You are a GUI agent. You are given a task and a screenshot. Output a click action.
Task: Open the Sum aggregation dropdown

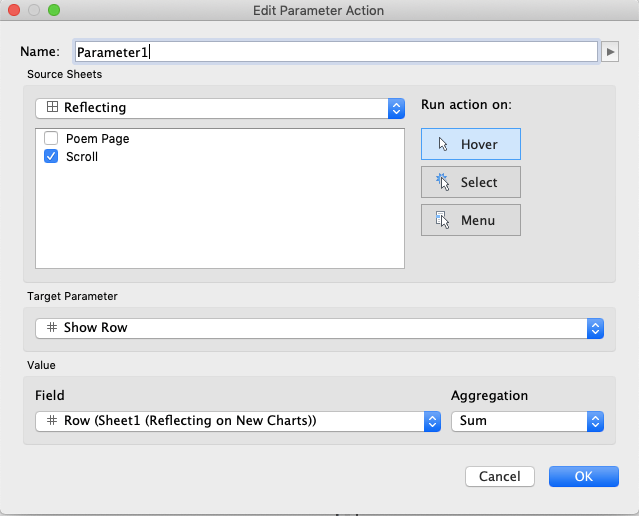pos(595,421)
